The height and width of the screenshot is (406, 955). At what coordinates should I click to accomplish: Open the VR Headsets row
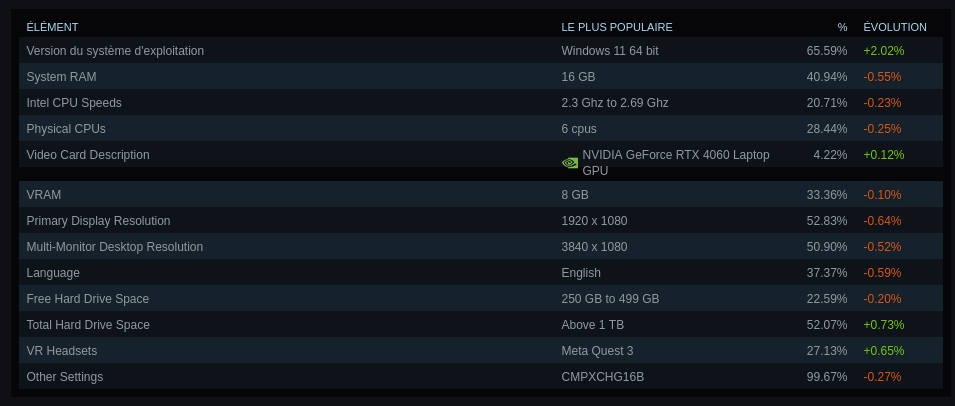tap(62, 351)
